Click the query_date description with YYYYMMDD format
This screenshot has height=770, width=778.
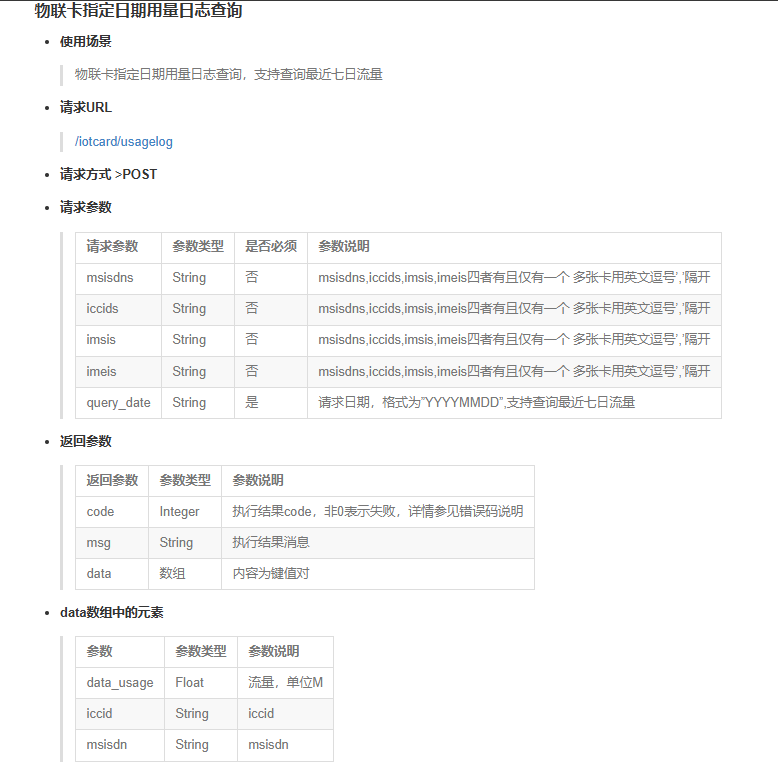point(477,403)
